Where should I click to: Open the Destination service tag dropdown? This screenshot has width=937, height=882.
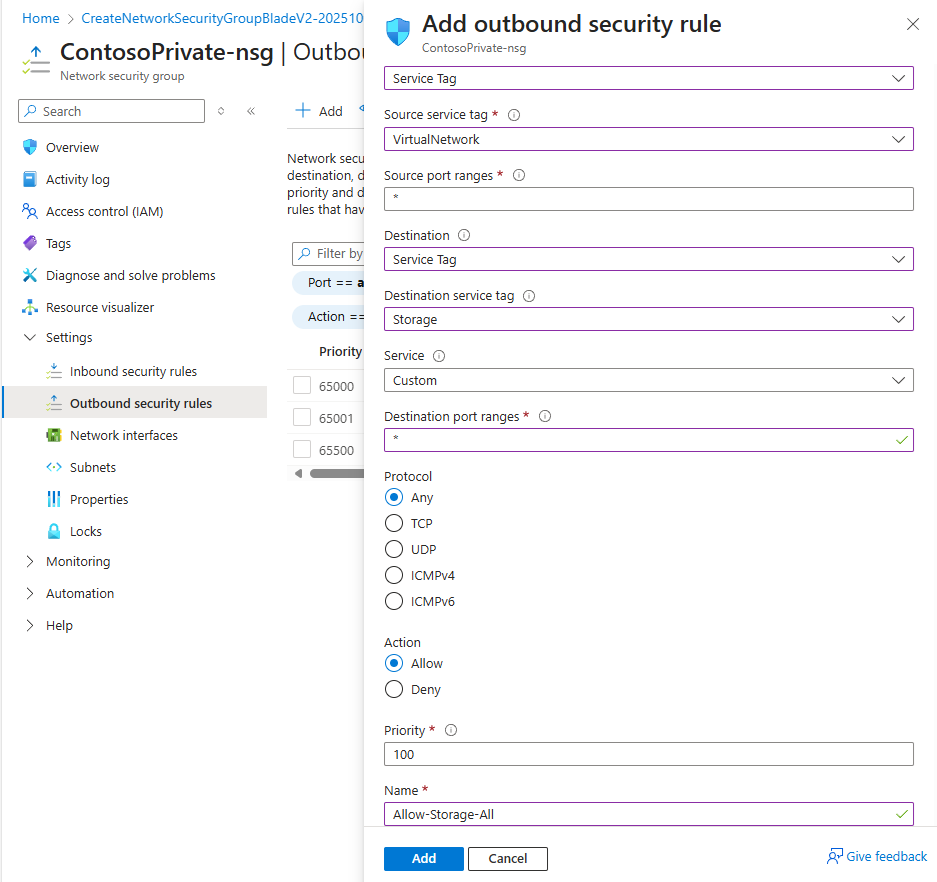[x=648, y=319]
